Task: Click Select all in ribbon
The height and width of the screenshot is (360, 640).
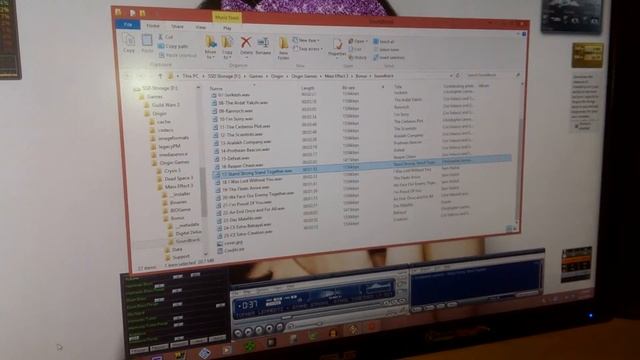Action: point(384,42)
